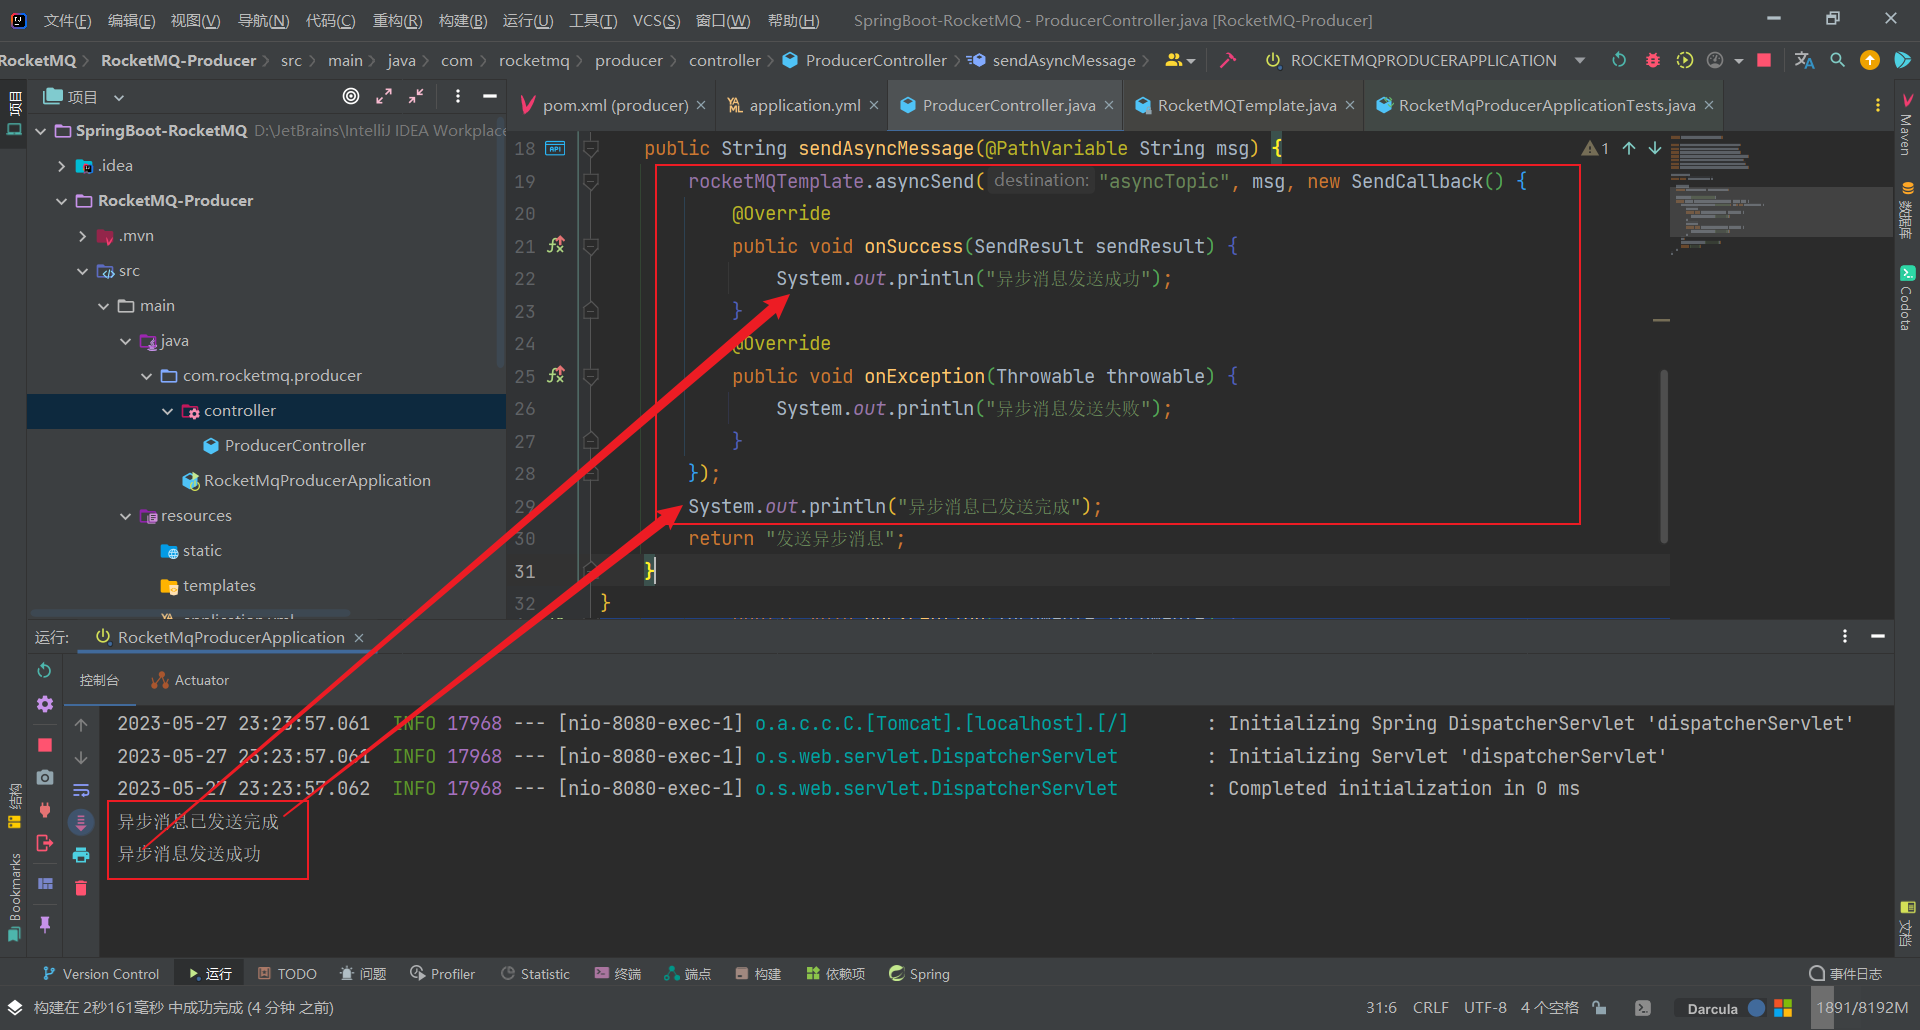Toggle read-only lock icon in status bar

(x=1600, y=1008)
